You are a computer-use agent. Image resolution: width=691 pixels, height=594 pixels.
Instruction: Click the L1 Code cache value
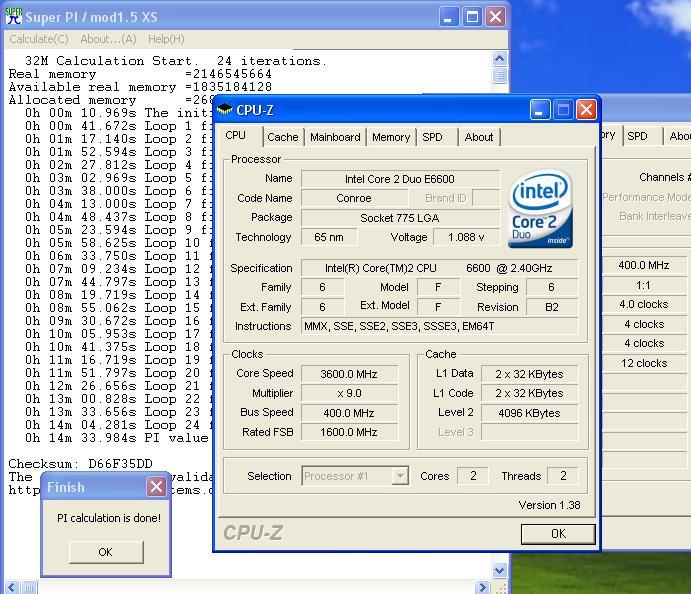tap(529, 393)
